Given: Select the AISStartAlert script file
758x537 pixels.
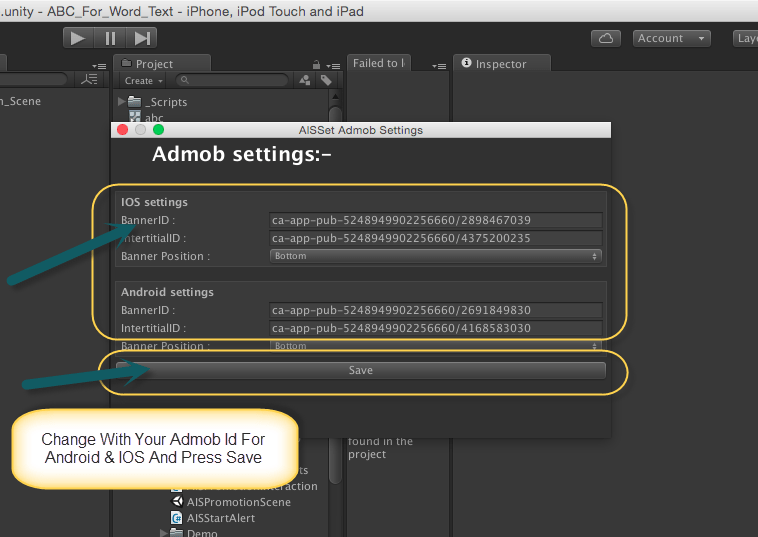Looking at the screenshot, I should pyautogui.click(x=220, y=518).
